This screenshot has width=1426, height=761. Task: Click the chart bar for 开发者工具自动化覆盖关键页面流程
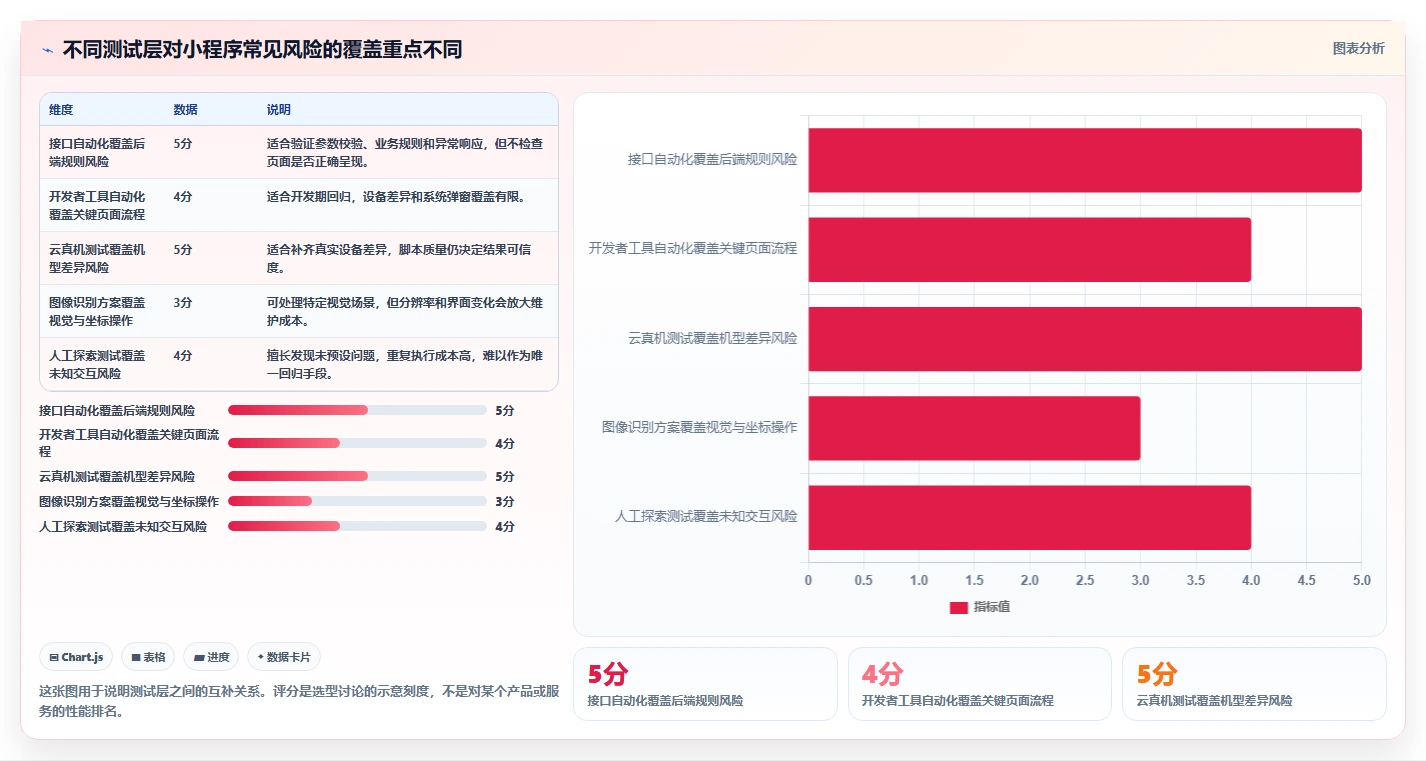1030,249
